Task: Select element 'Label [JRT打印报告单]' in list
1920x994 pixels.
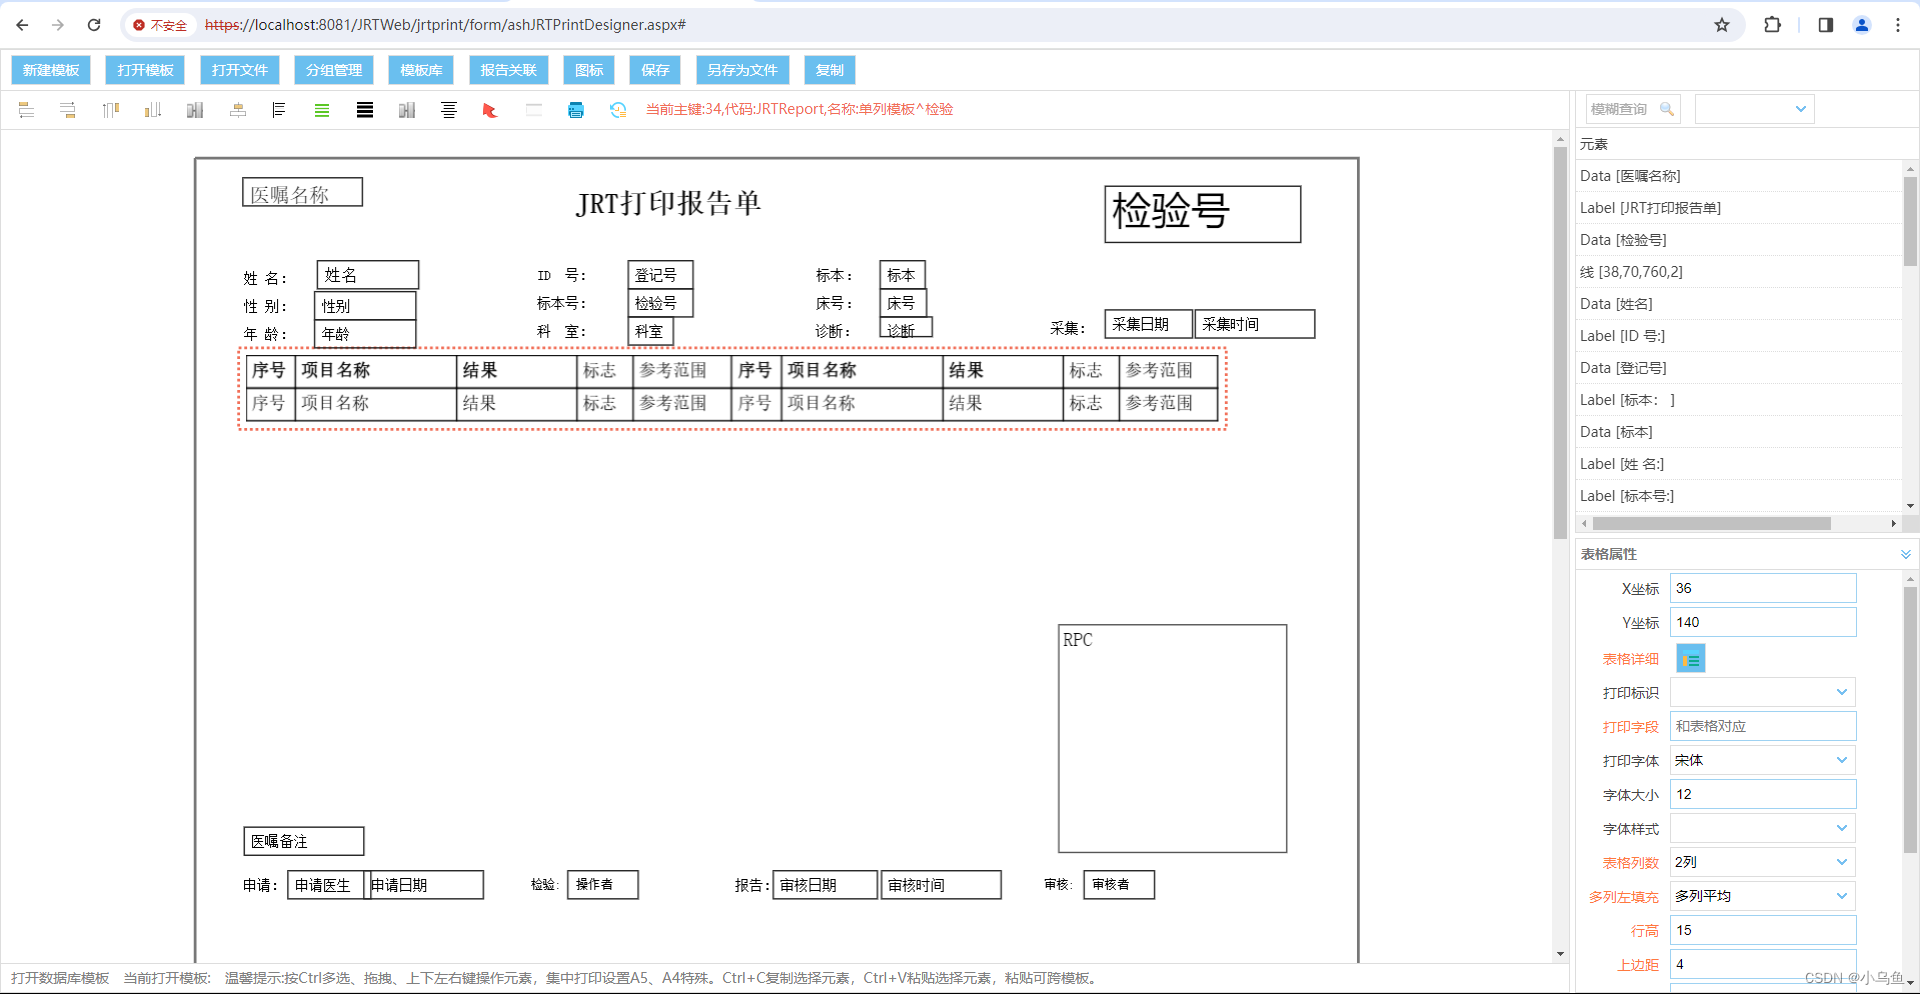Action: tap(1738, 208)
